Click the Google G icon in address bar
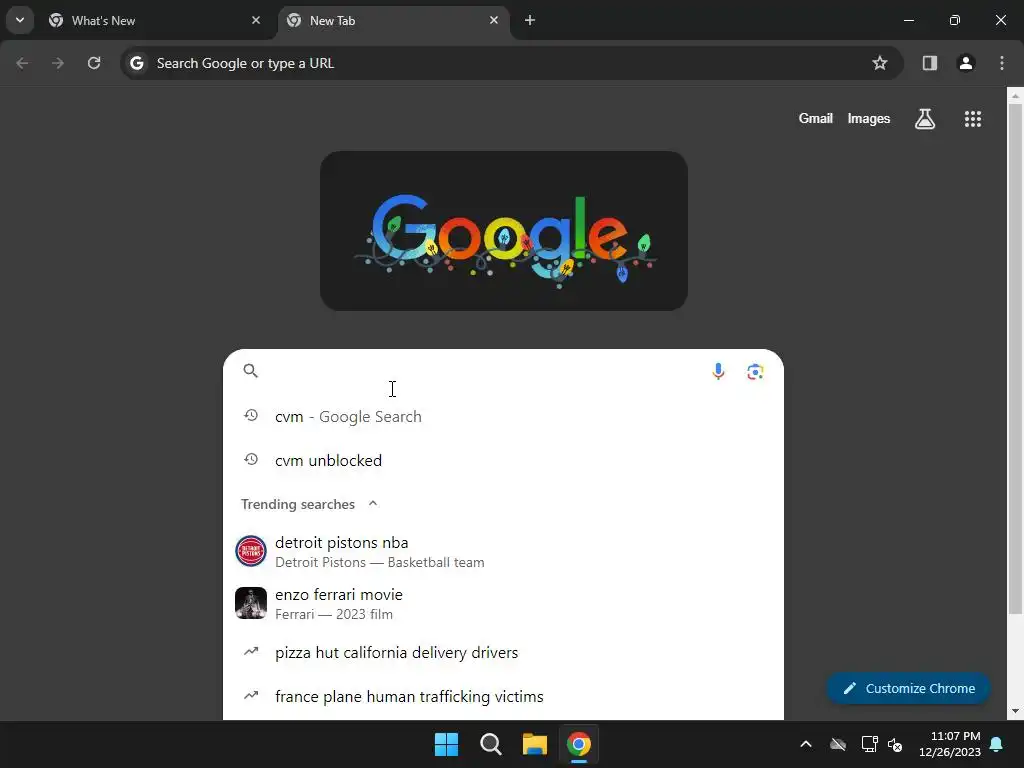 tap(136, 63)
